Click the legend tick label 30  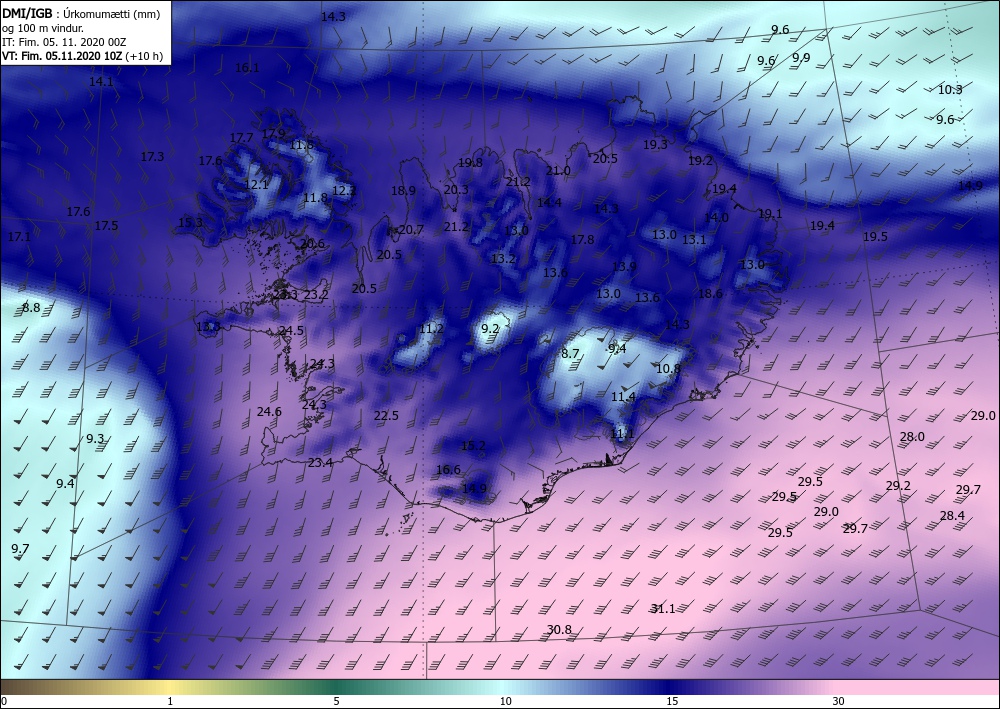pos(839,701)
